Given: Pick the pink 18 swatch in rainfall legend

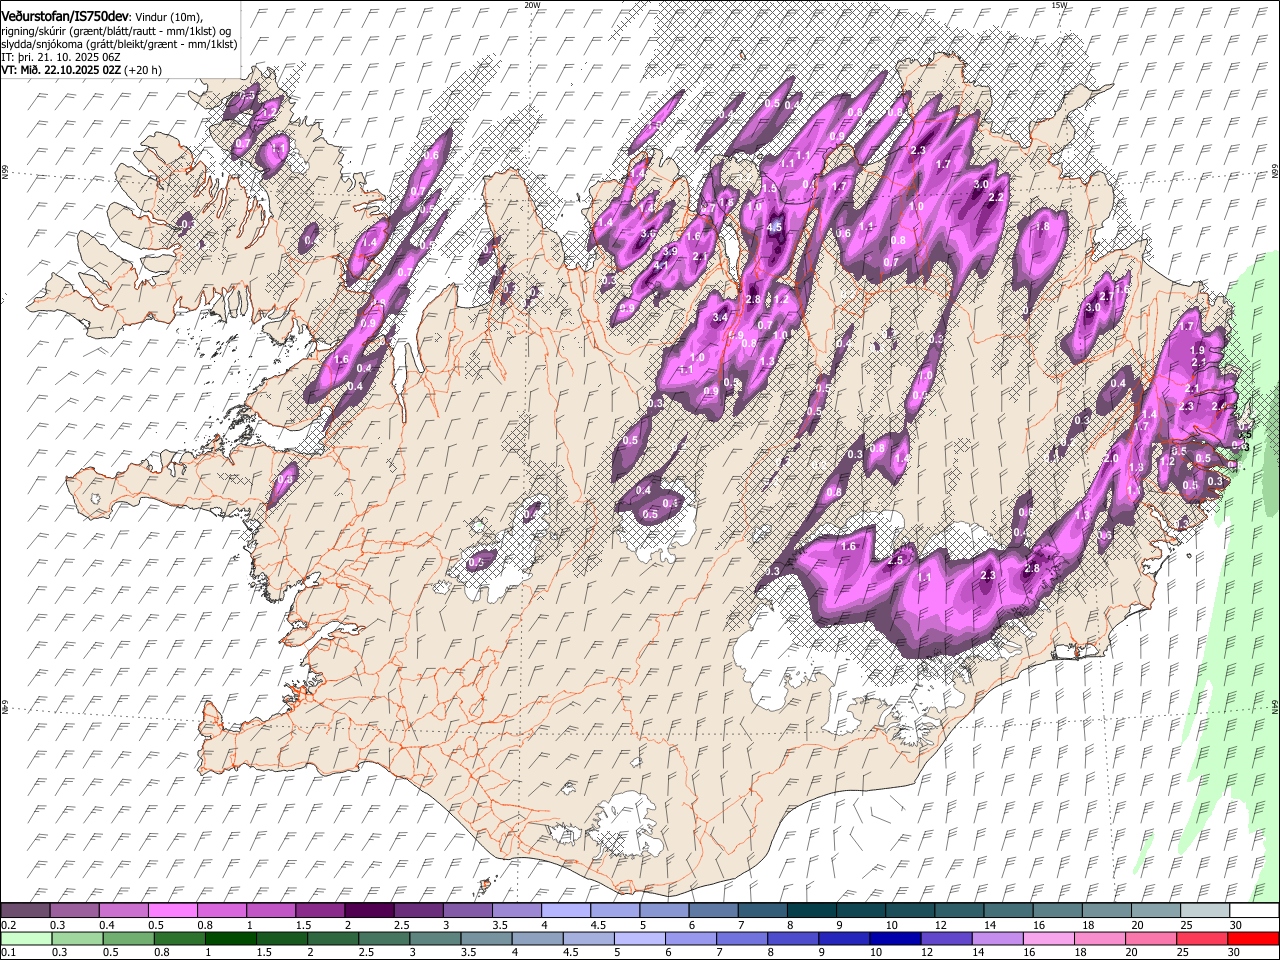Looking at the screenshot, I should [1100, 938].
